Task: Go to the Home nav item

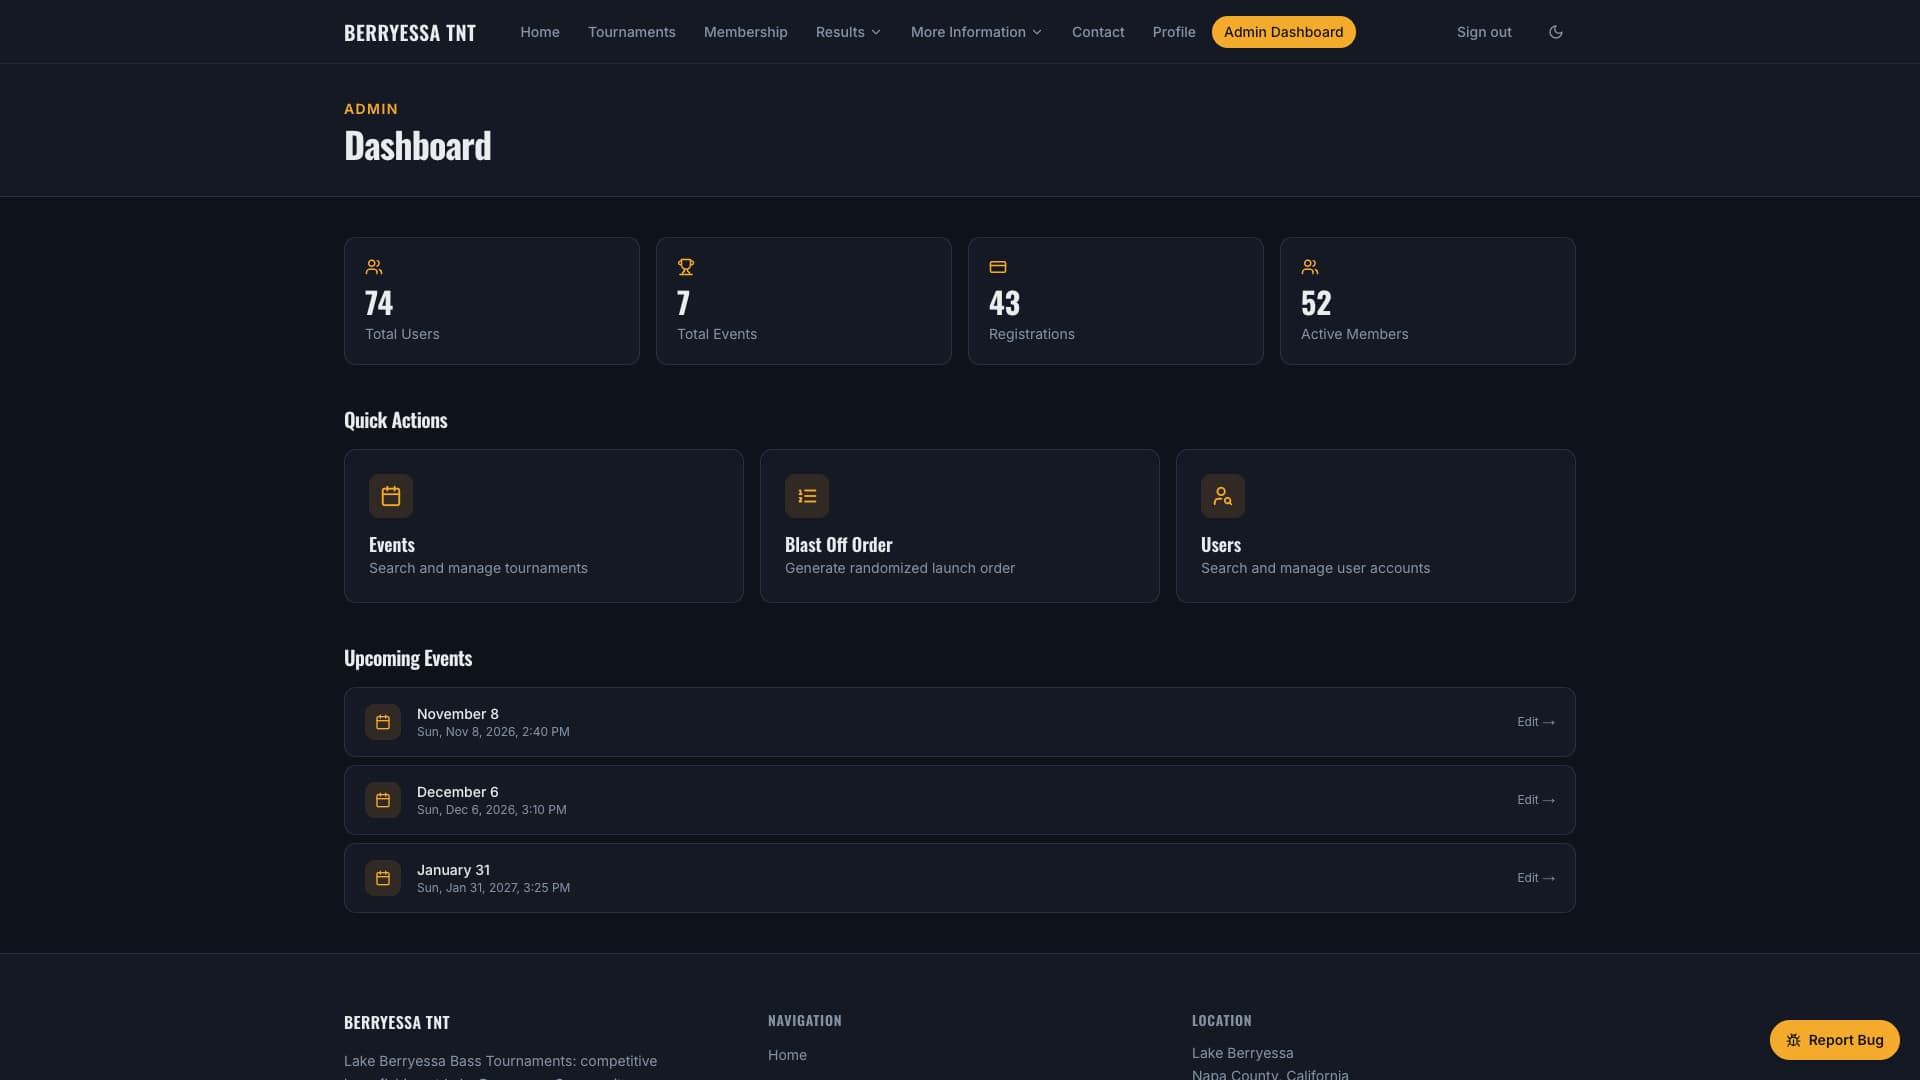Action: 540,32
